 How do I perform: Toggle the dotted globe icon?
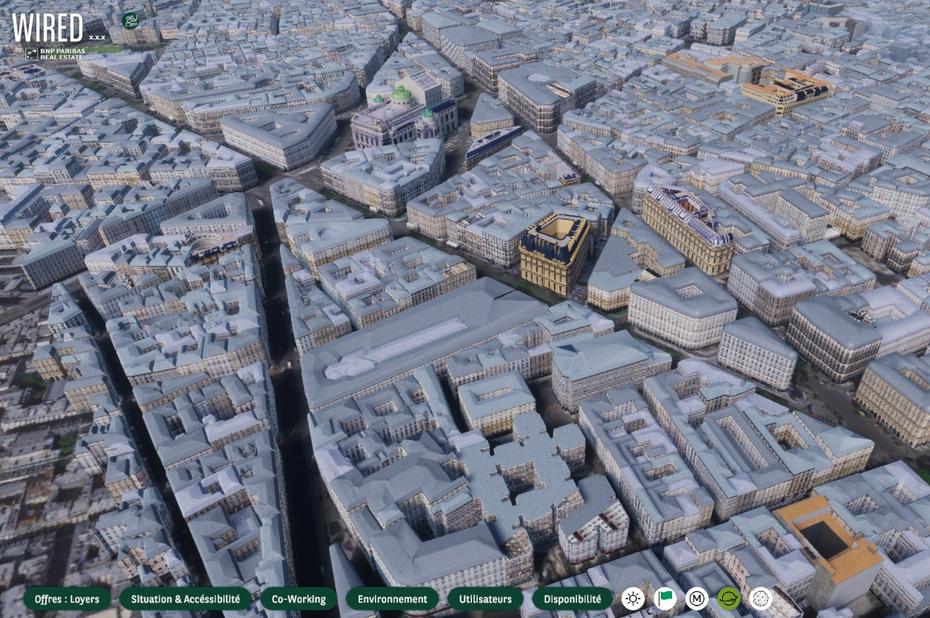[x=761, y=599]
